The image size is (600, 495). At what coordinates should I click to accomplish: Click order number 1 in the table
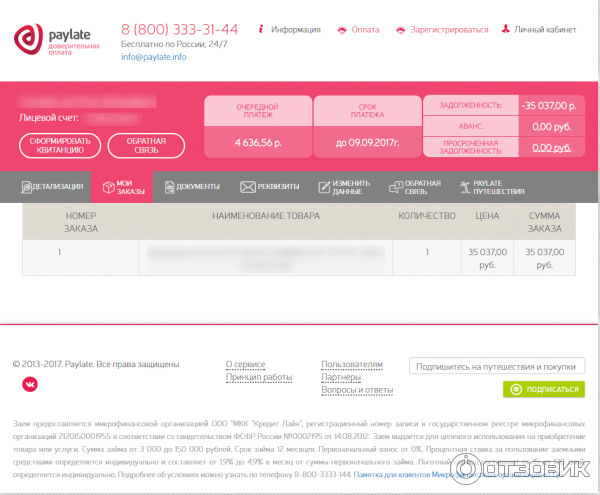59,252
